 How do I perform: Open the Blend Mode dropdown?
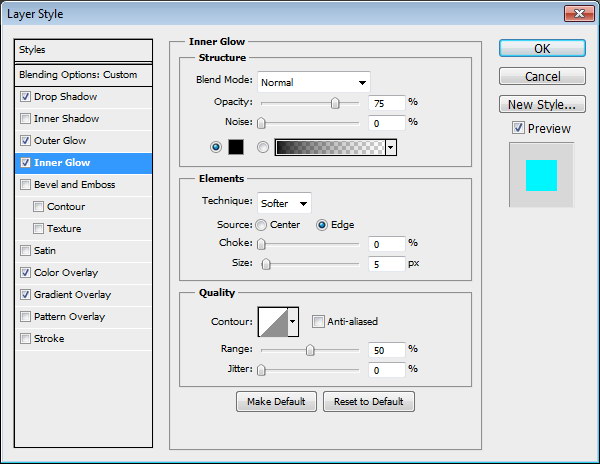(x=314, y=82)
